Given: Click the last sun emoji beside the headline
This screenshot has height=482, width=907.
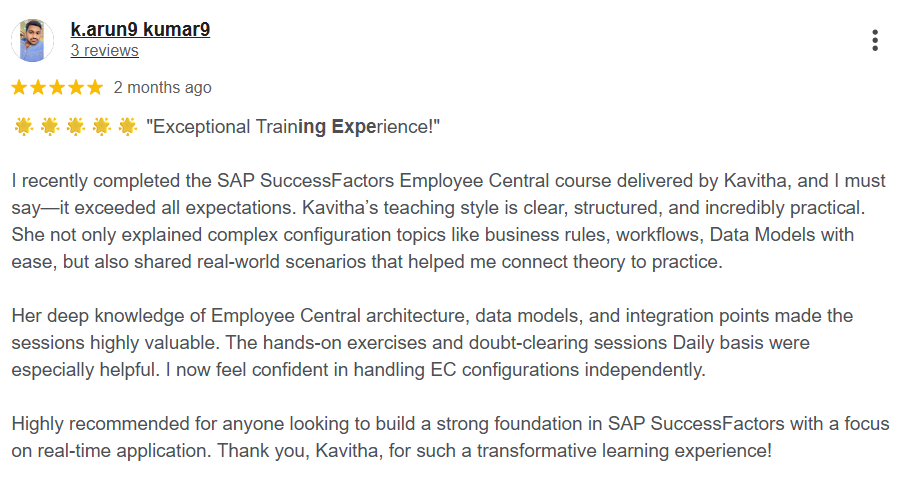Looking at the screenshot, I should (128, 126).
